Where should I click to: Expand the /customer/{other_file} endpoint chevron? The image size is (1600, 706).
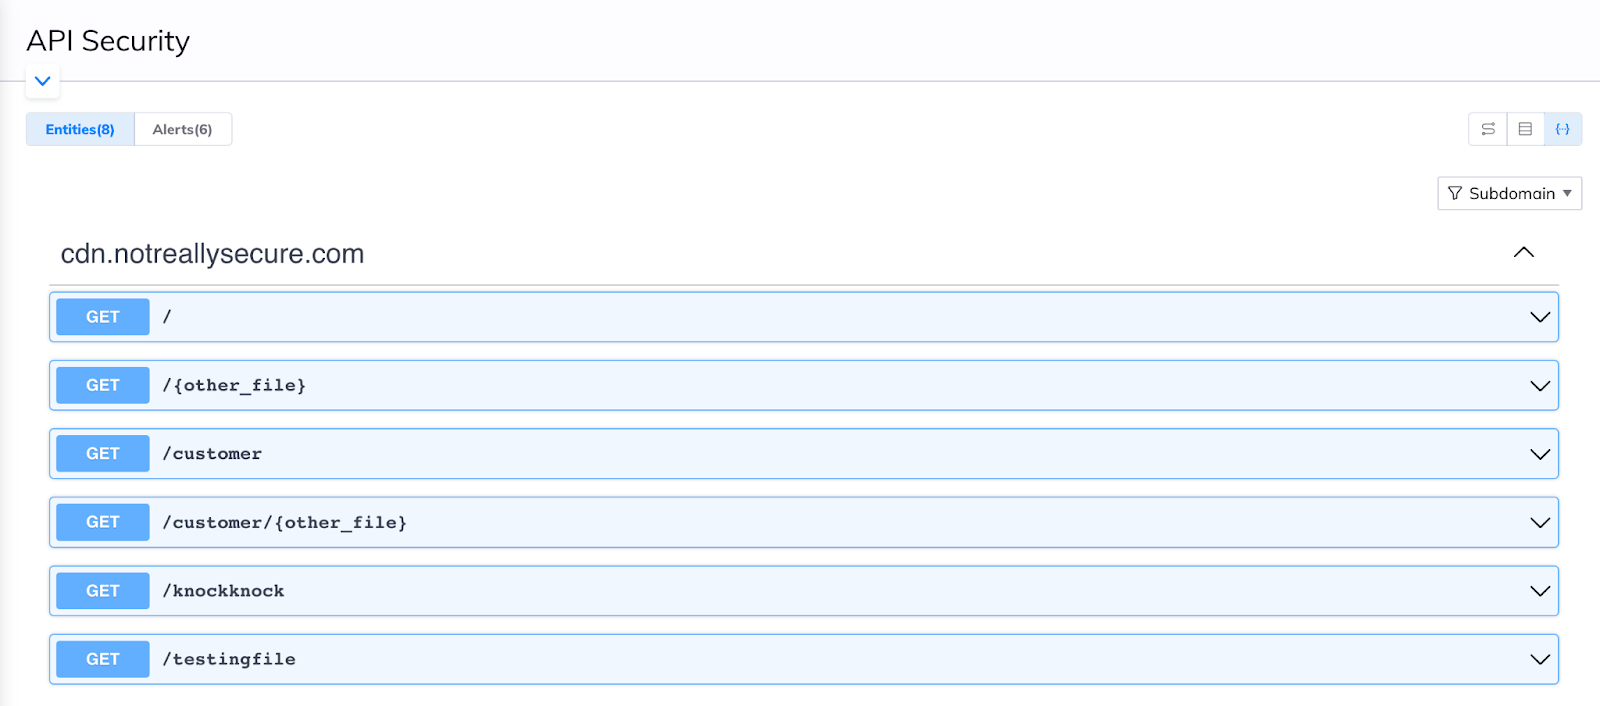pos(1539,523)
